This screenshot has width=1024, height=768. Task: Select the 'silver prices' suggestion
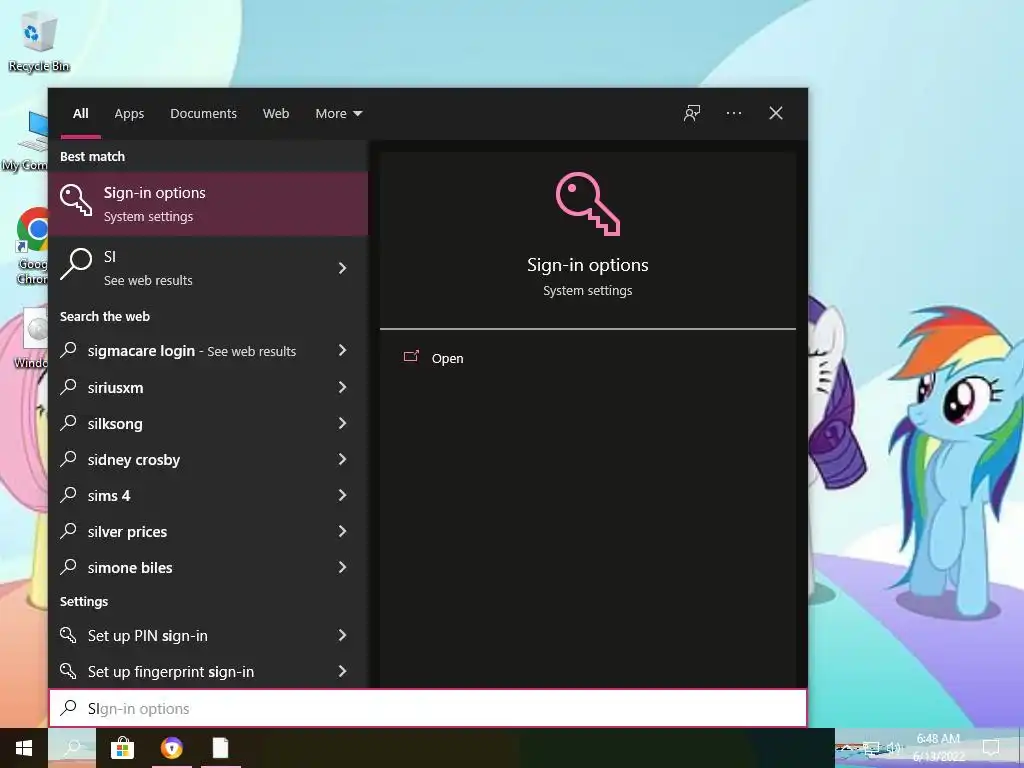pos(208,531)
